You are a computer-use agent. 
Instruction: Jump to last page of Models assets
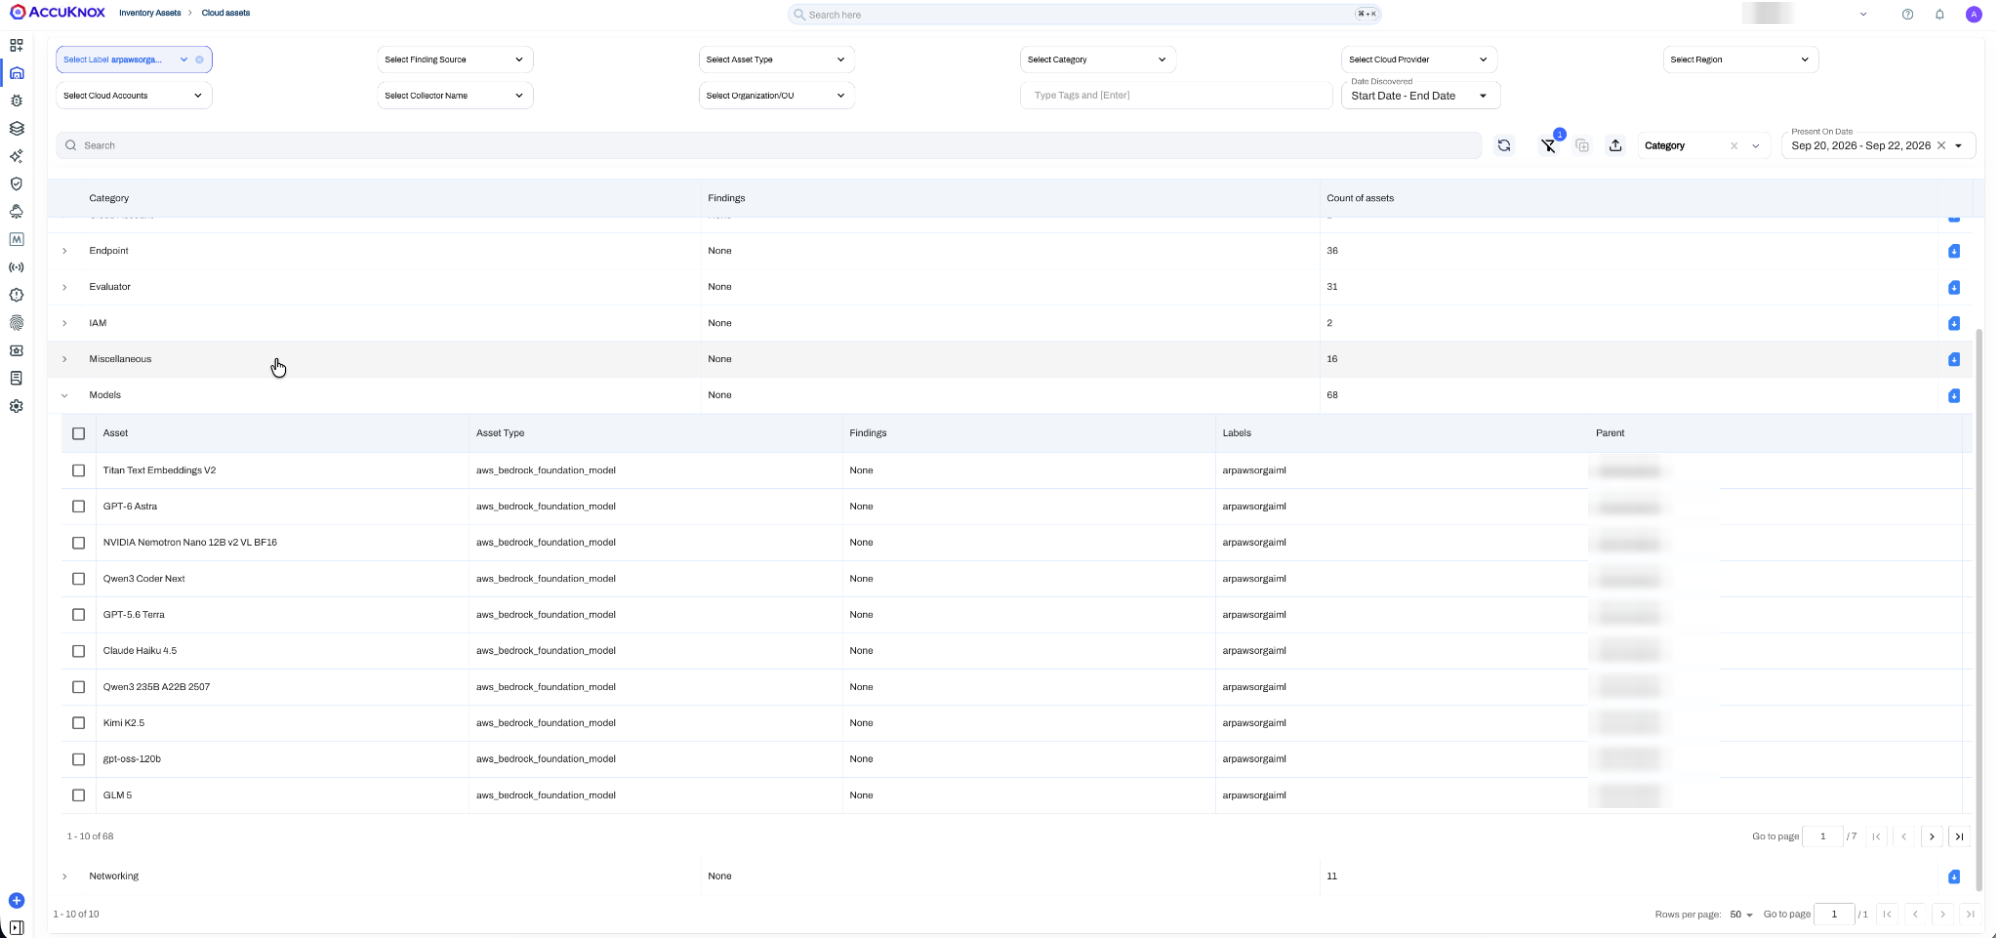(1960, 837)
